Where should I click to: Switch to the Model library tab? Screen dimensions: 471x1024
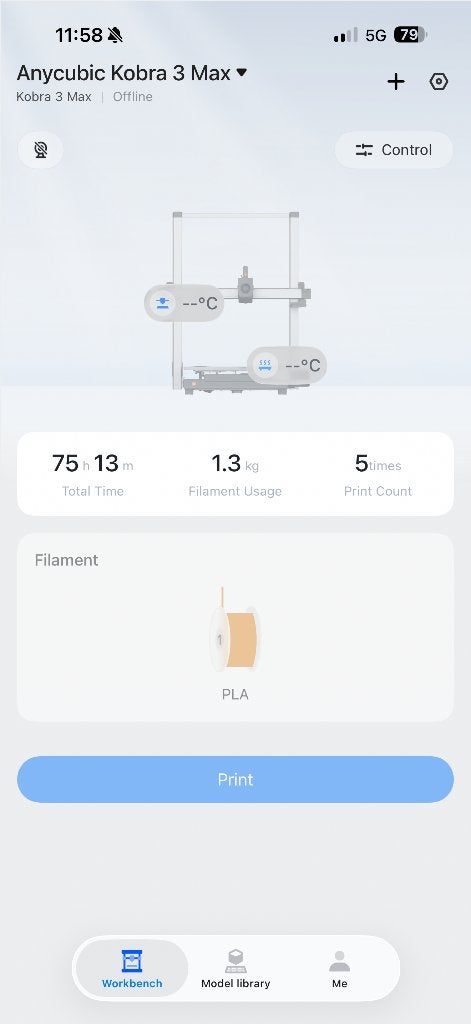[235, 969]
